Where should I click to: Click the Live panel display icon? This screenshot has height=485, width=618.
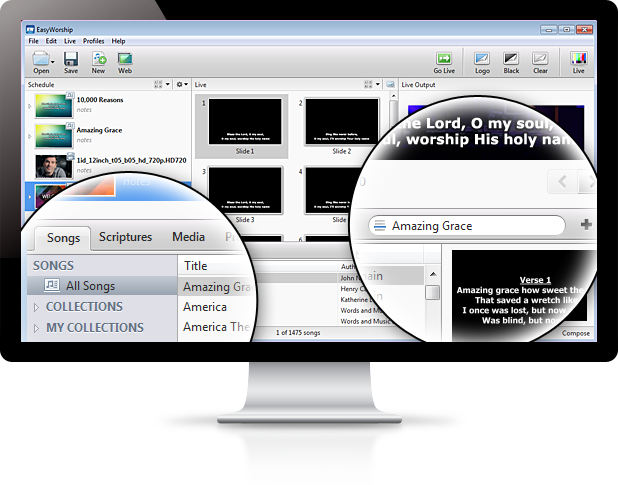tap(390, 84)
